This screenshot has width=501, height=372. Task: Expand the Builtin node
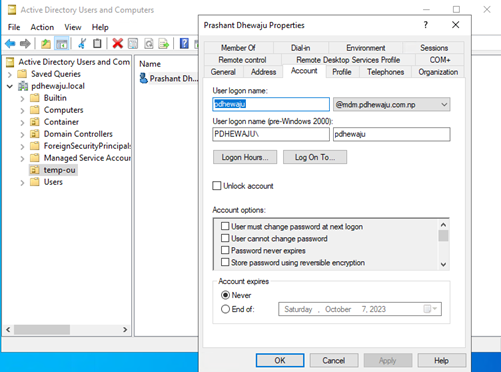22,98
